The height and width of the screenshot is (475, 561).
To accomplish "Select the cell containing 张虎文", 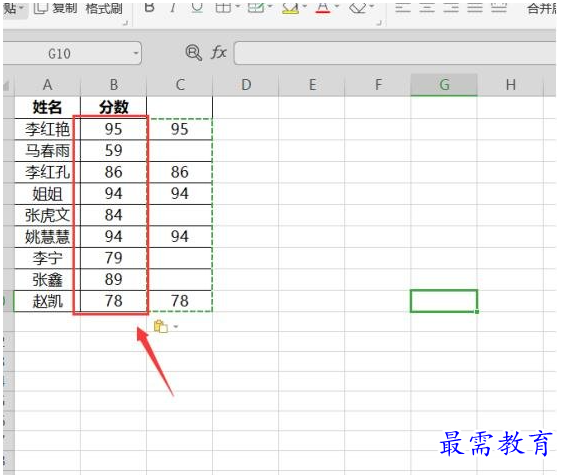I will coord(48,215).
